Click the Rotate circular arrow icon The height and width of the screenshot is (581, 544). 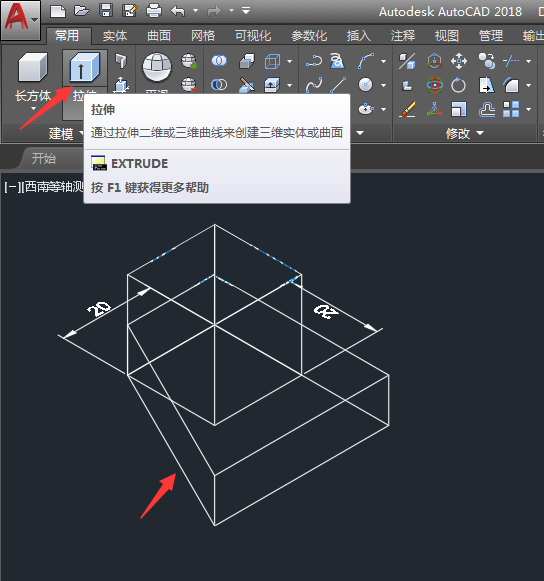tap(458, 85)
